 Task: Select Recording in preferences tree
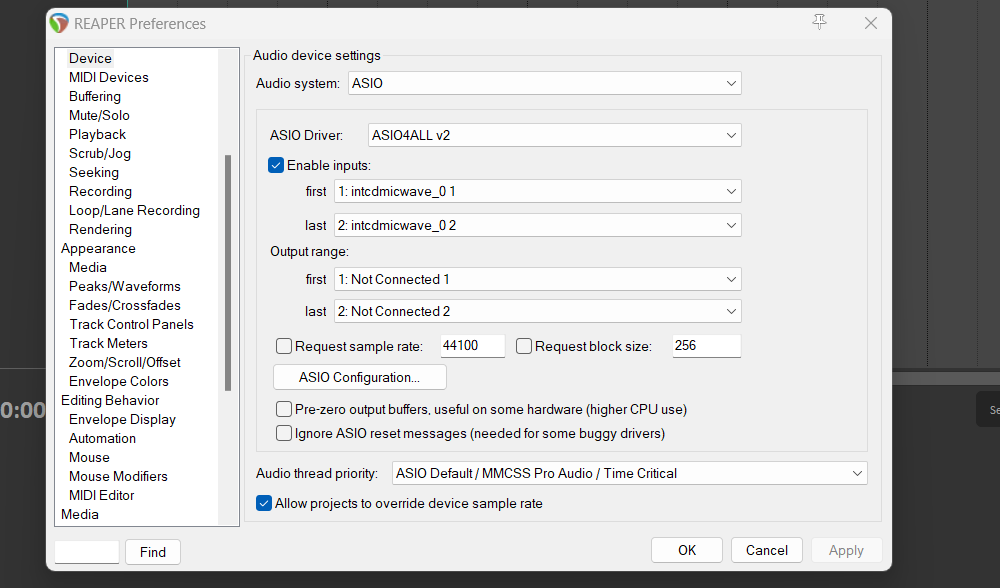[100, 191]
